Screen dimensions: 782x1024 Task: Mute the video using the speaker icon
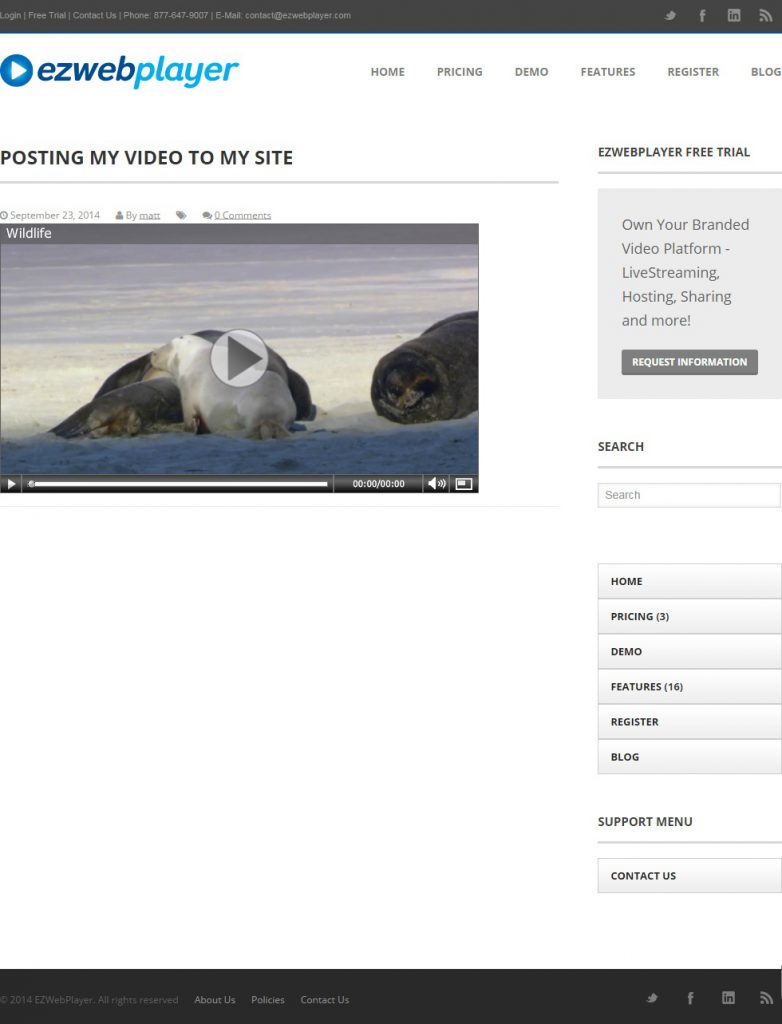[x=436, y=484]
